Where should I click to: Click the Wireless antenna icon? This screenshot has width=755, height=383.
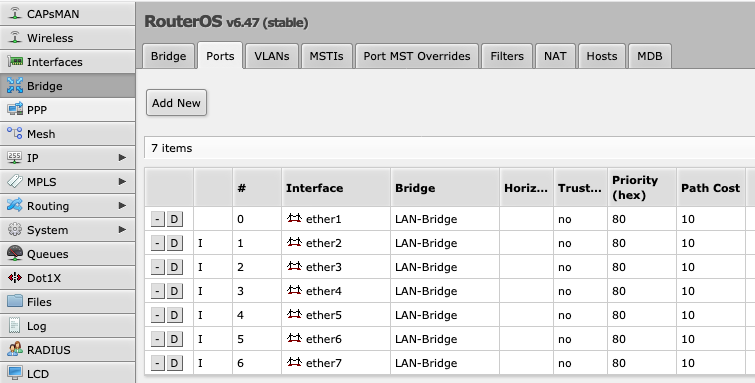15,38
